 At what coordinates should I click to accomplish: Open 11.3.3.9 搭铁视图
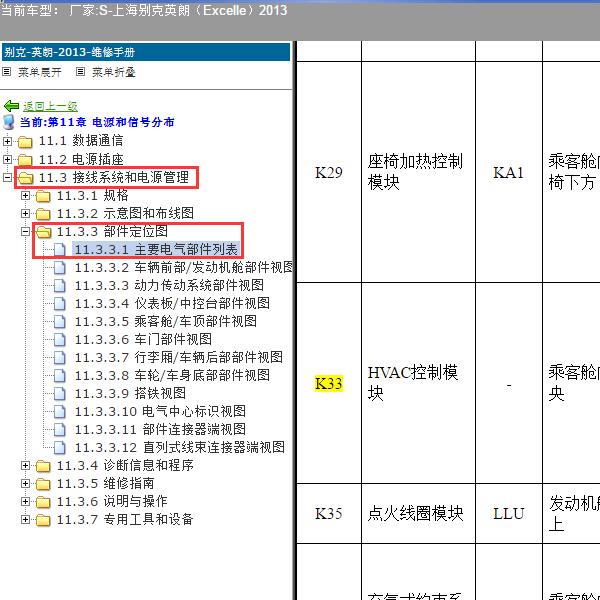pyautogui.click(x=130, y=393)
